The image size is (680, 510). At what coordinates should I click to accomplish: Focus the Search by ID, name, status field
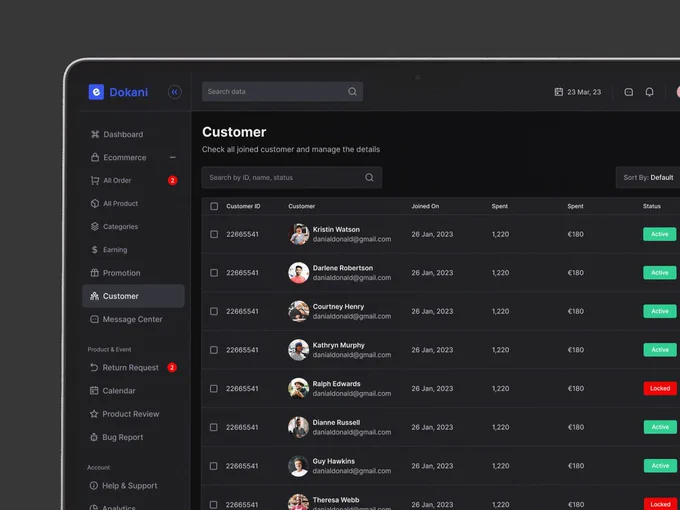(x=292, y=177)
